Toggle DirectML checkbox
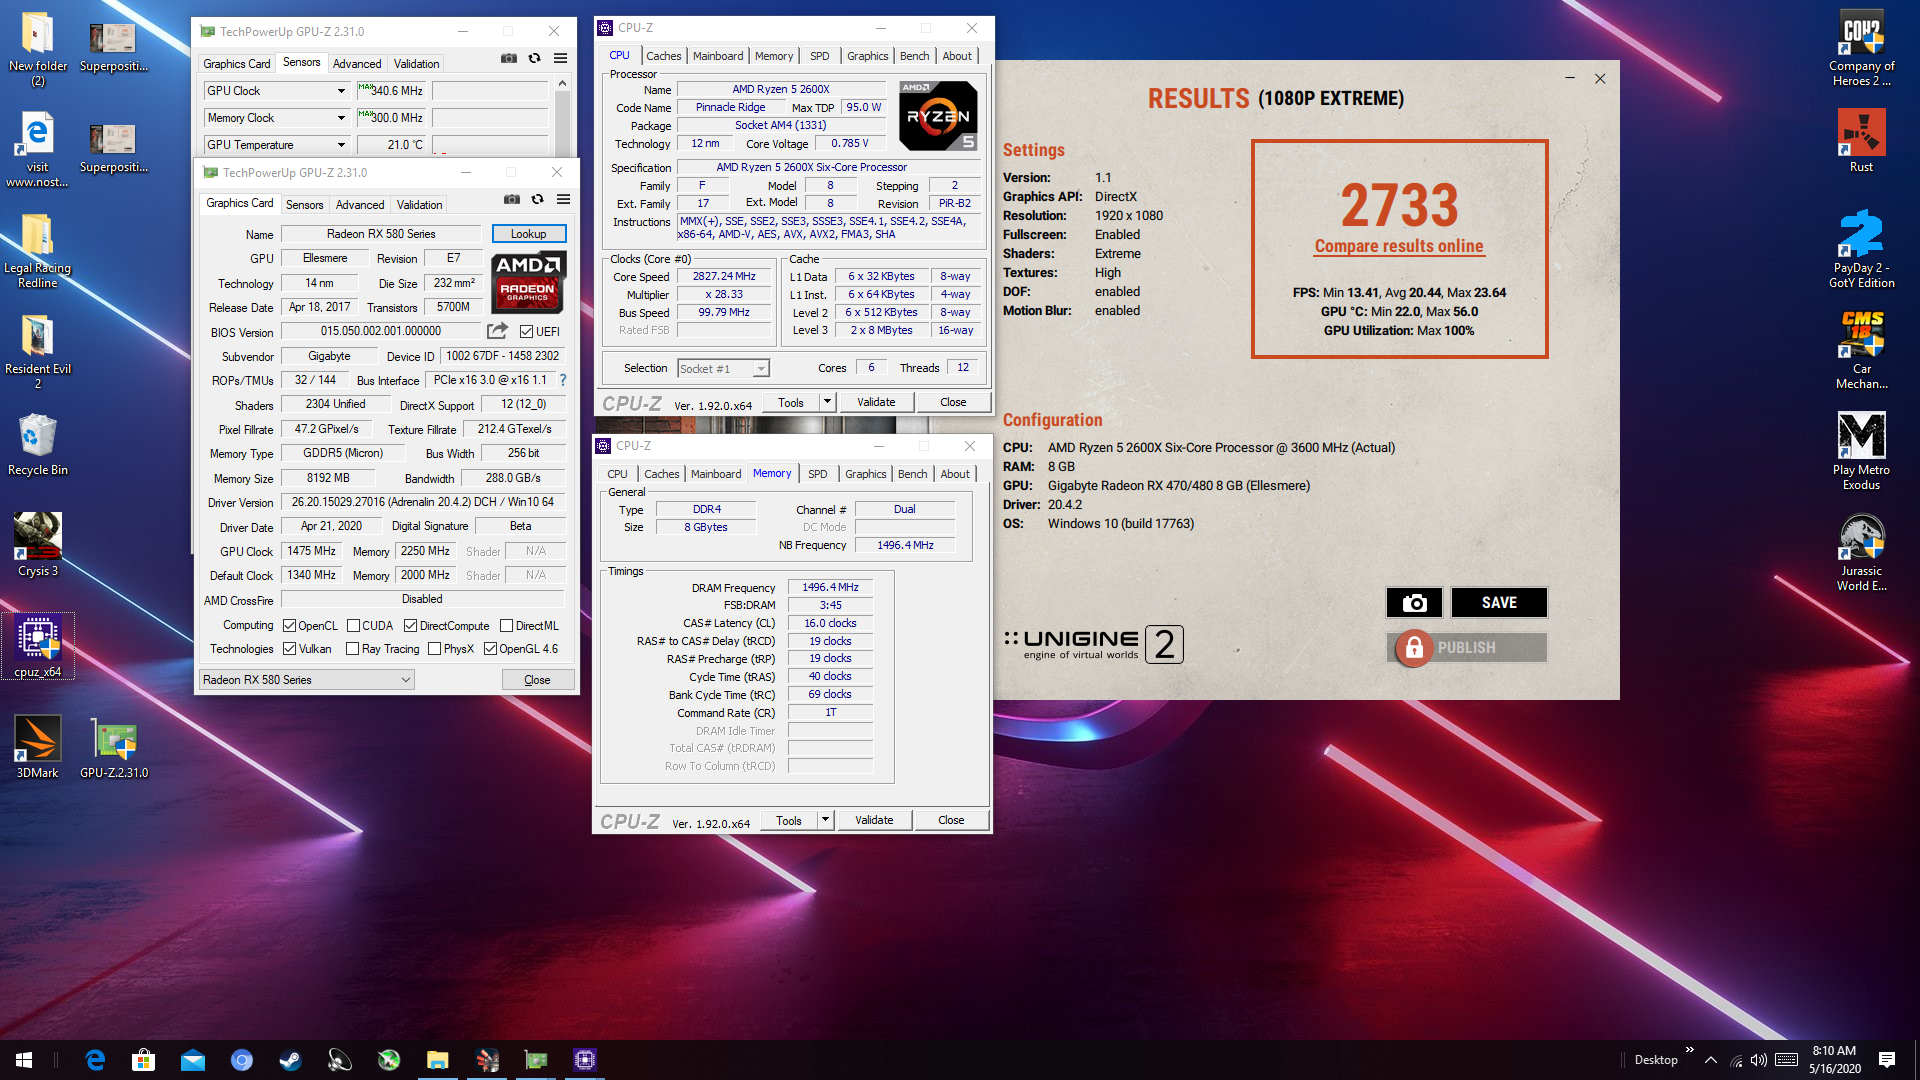The width and height of the screenshot is (1920, 1080). click(506, 626)
